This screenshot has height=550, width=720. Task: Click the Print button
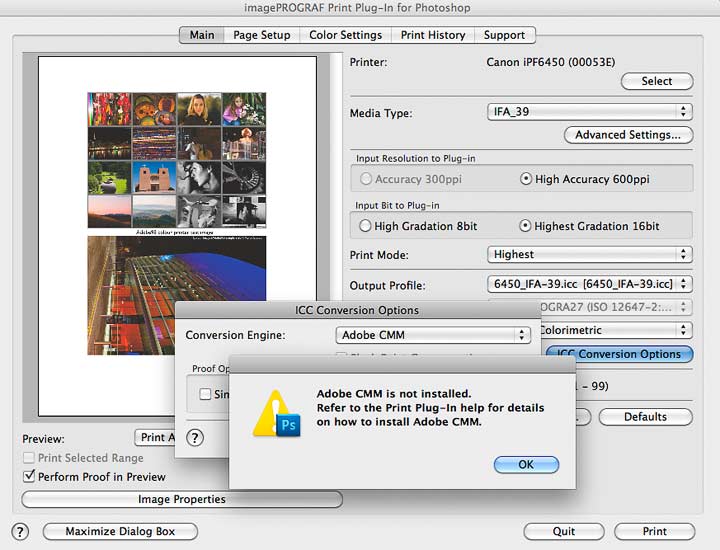[654, 532]
